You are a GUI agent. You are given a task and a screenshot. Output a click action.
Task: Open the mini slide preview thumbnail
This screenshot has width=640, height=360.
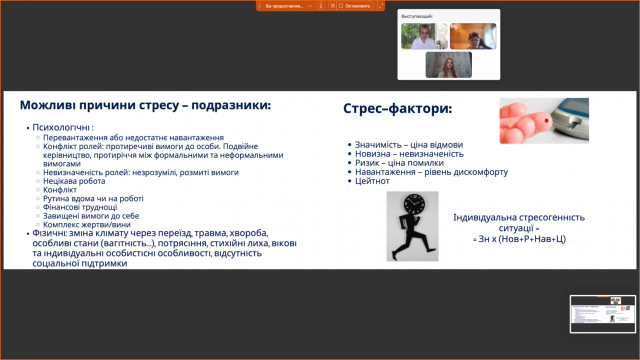(602, 314)
